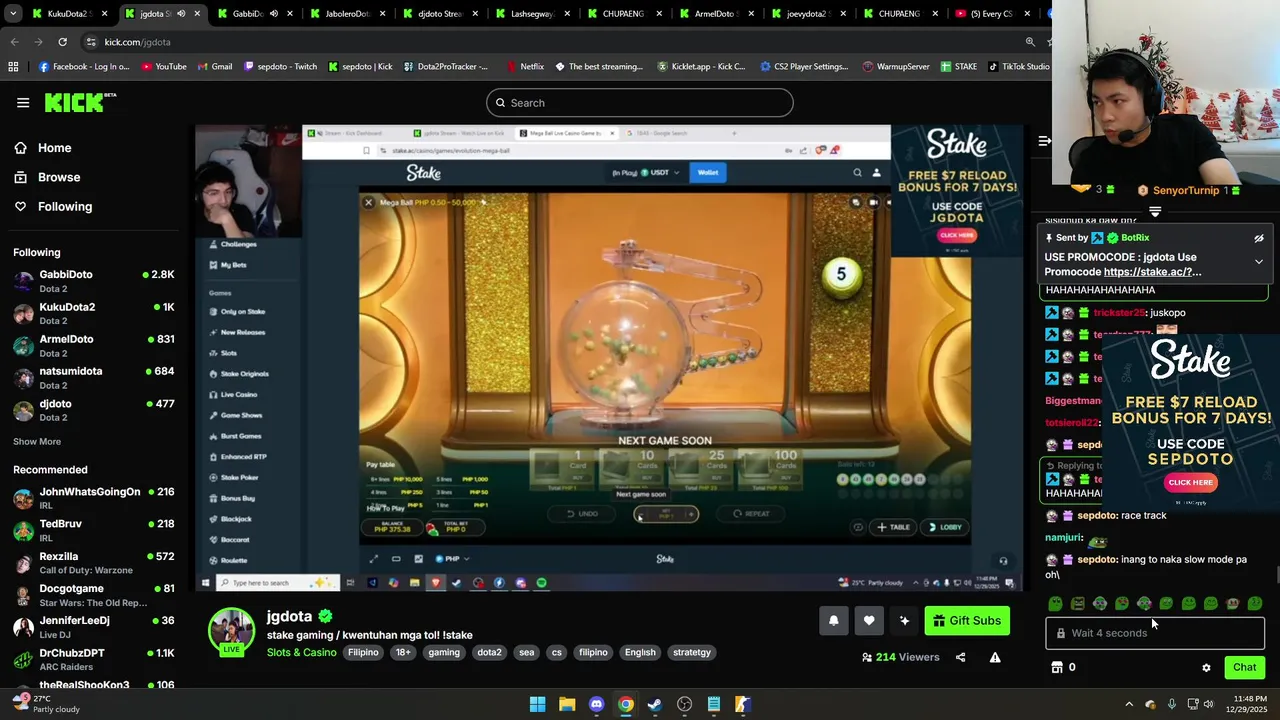Click the sparkle icon beside Gift Subs
Screen dimensions: 1280x720
904,621
